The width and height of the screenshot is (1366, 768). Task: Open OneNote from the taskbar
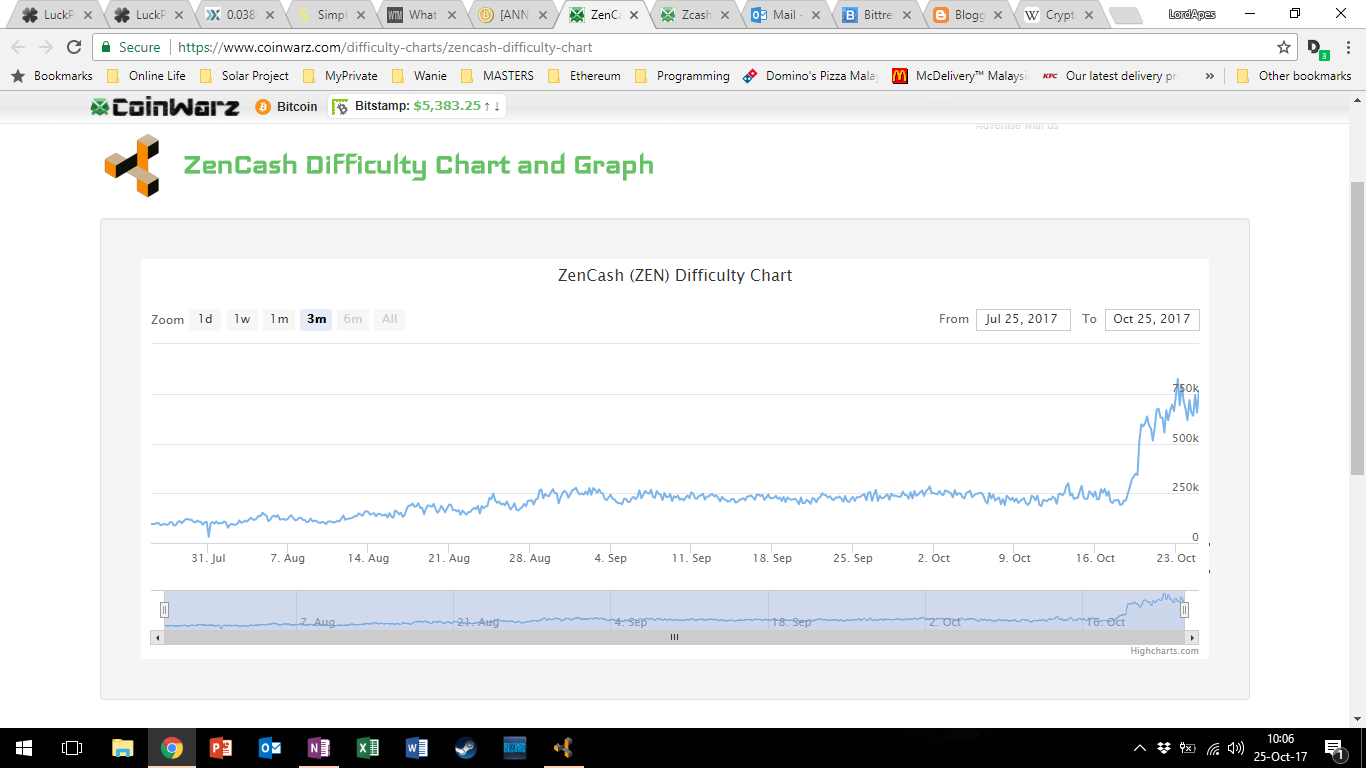click(x=319, y=747)
